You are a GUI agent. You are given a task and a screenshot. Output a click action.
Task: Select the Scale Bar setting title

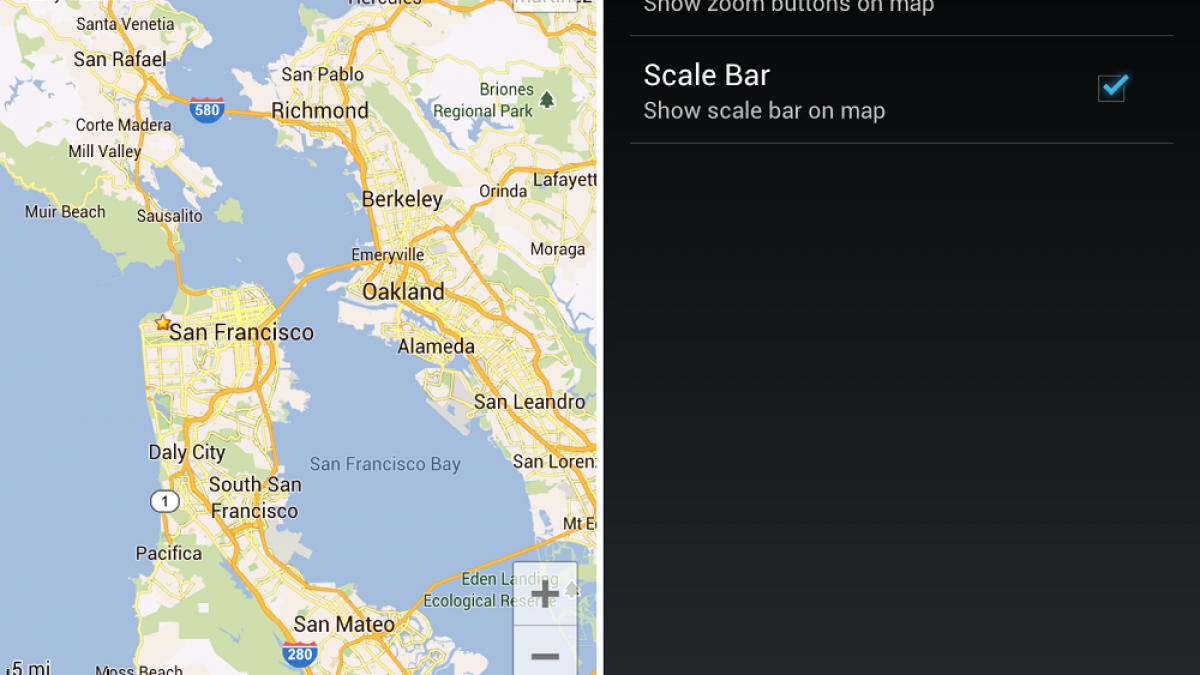point(707,75)
